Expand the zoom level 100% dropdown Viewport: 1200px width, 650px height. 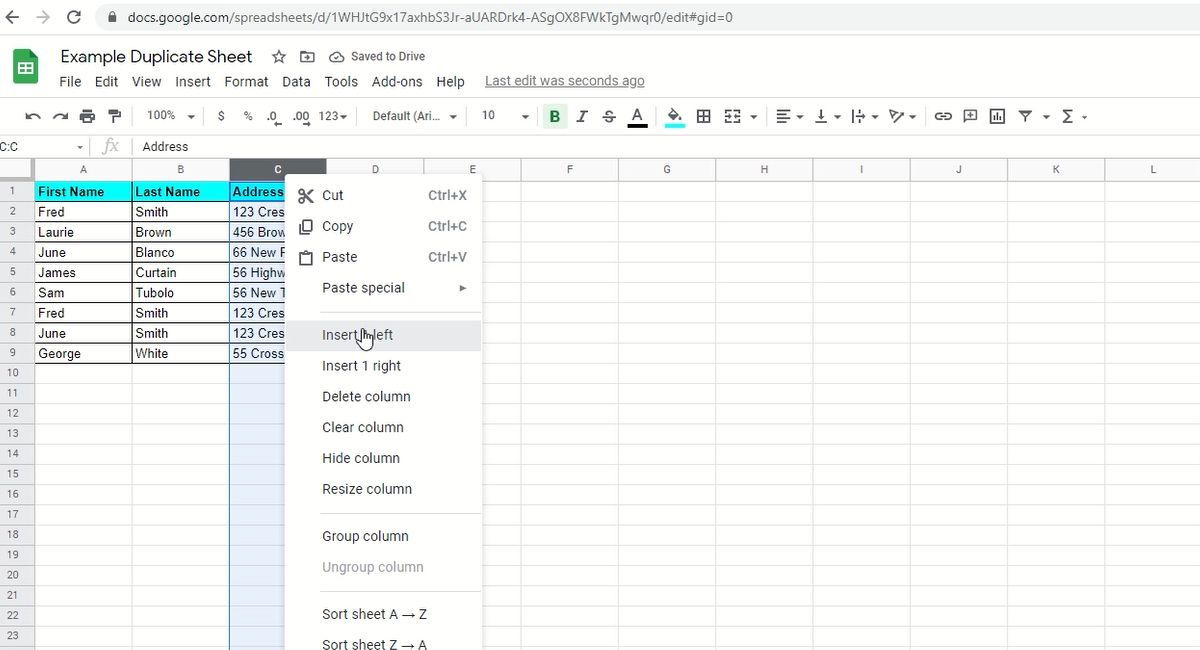point(168,115)
